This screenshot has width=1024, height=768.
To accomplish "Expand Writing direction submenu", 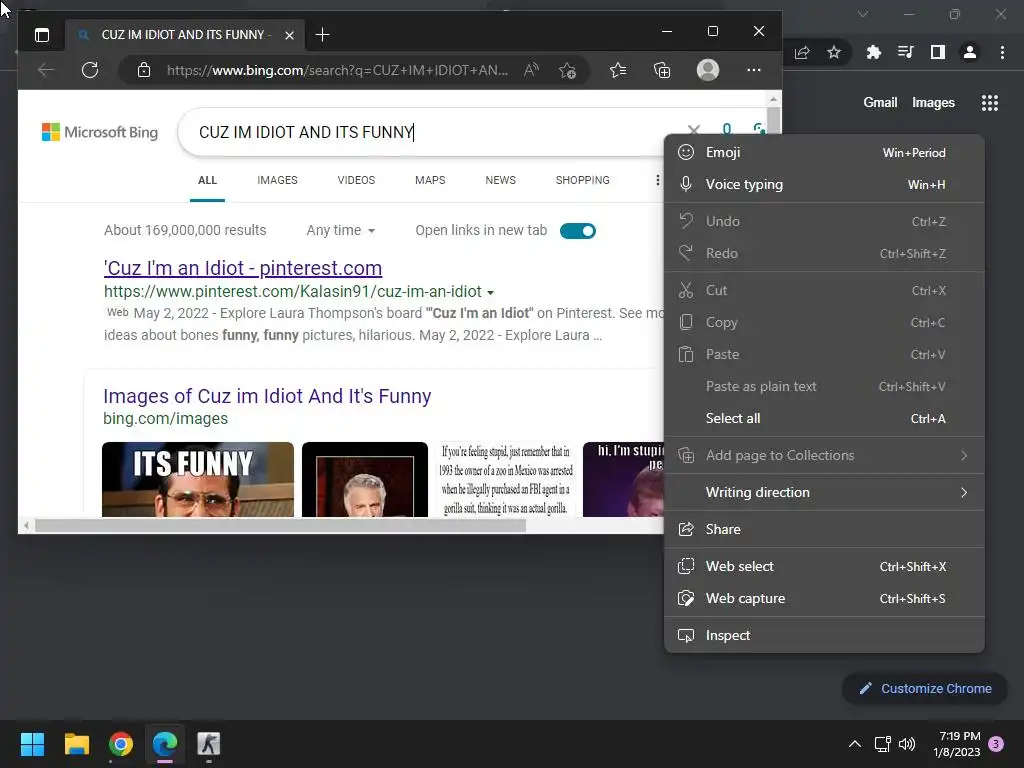I will pos(824,492).
